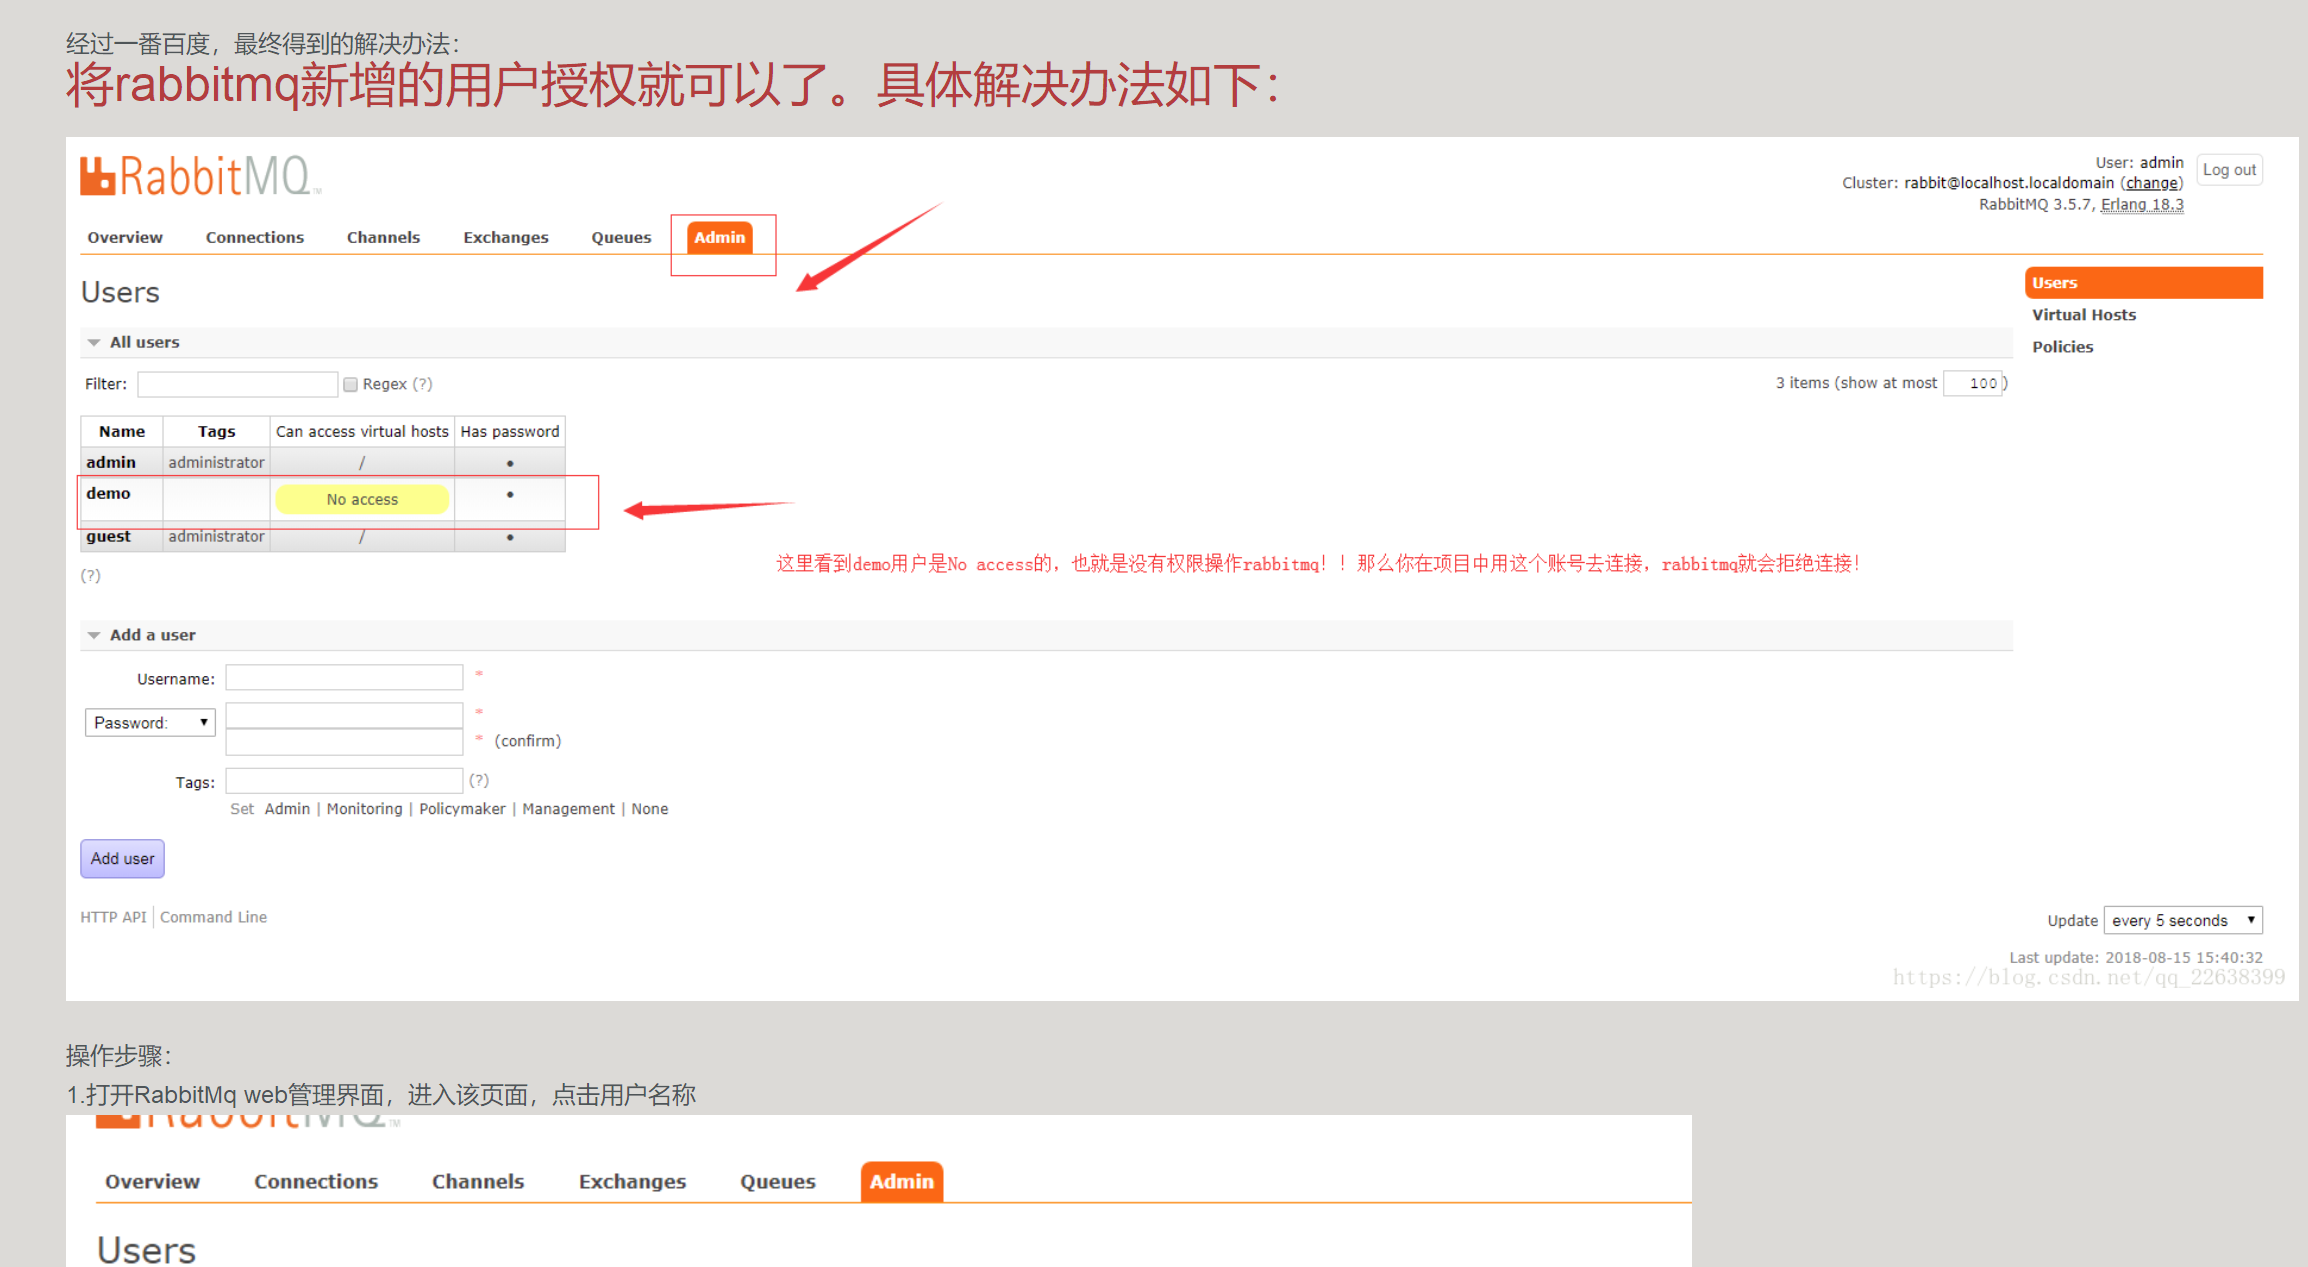This screenshot has width=2308, height=1267.
Task: Click the RabbitMQ logo in top screenshot
Action: point(200,176)
